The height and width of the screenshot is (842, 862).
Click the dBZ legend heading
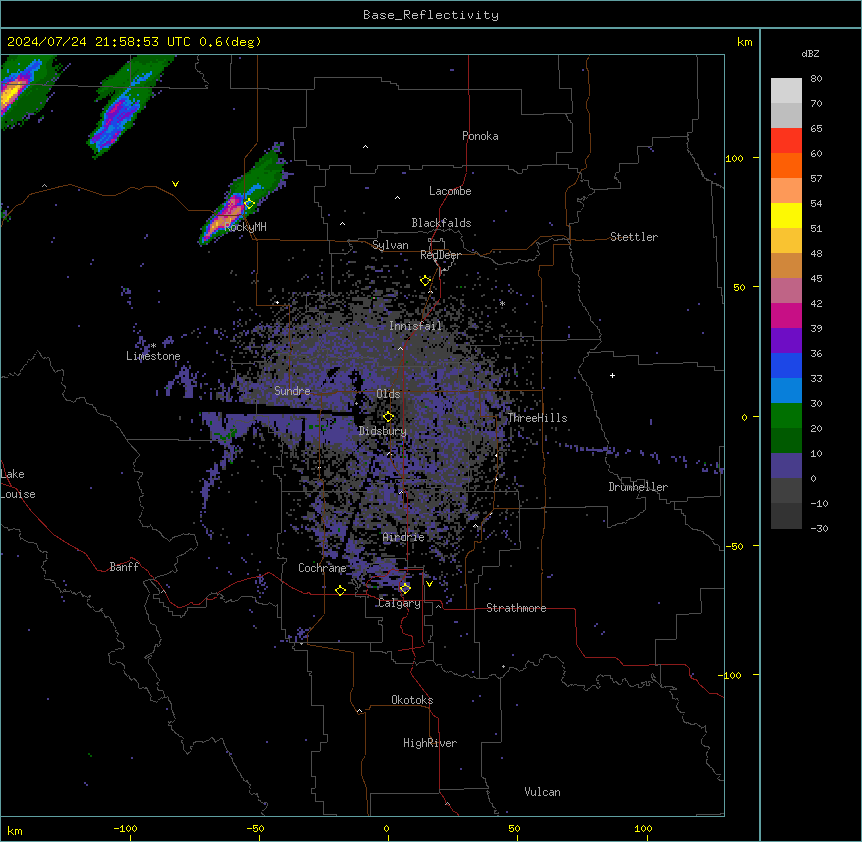pos(810,53)
